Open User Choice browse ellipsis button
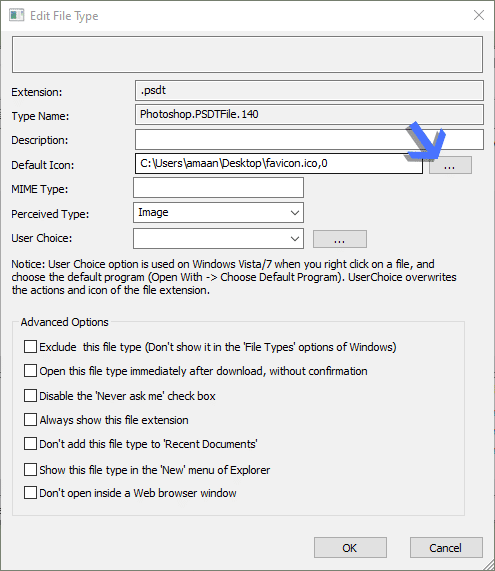The height and width of the screenshot is (571, 495). [x=340, y=239]
